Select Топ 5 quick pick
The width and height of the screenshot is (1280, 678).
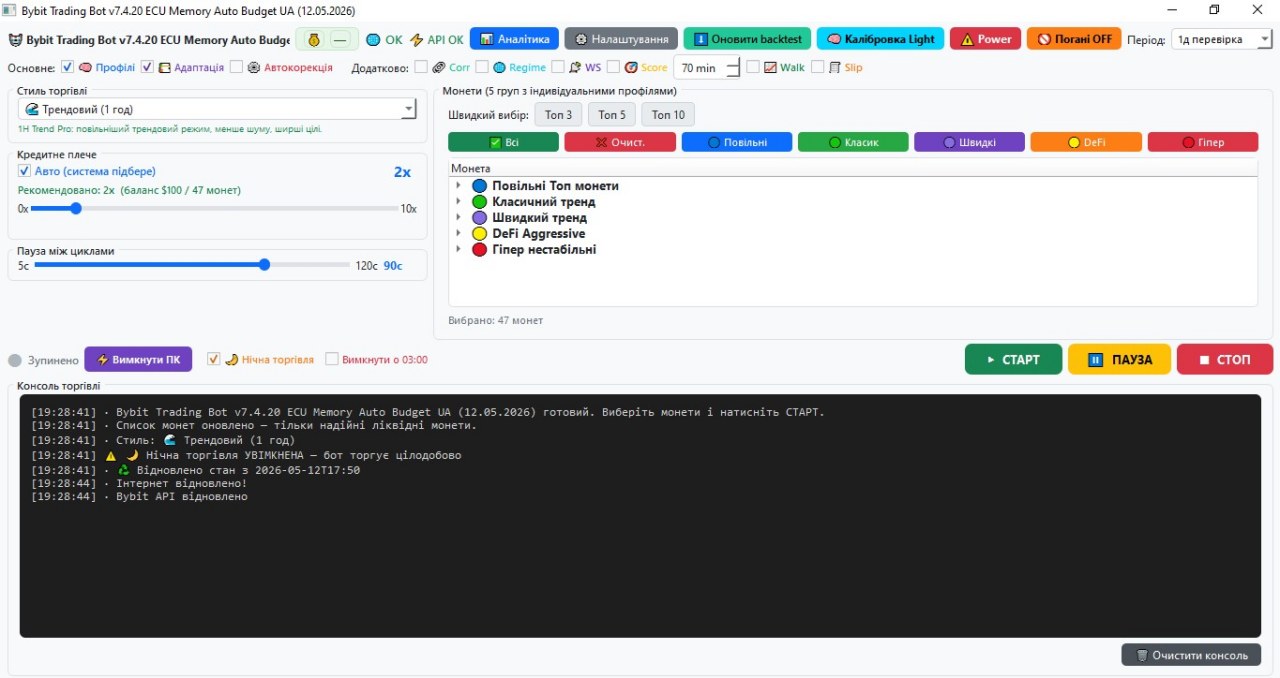click(611, 114)
